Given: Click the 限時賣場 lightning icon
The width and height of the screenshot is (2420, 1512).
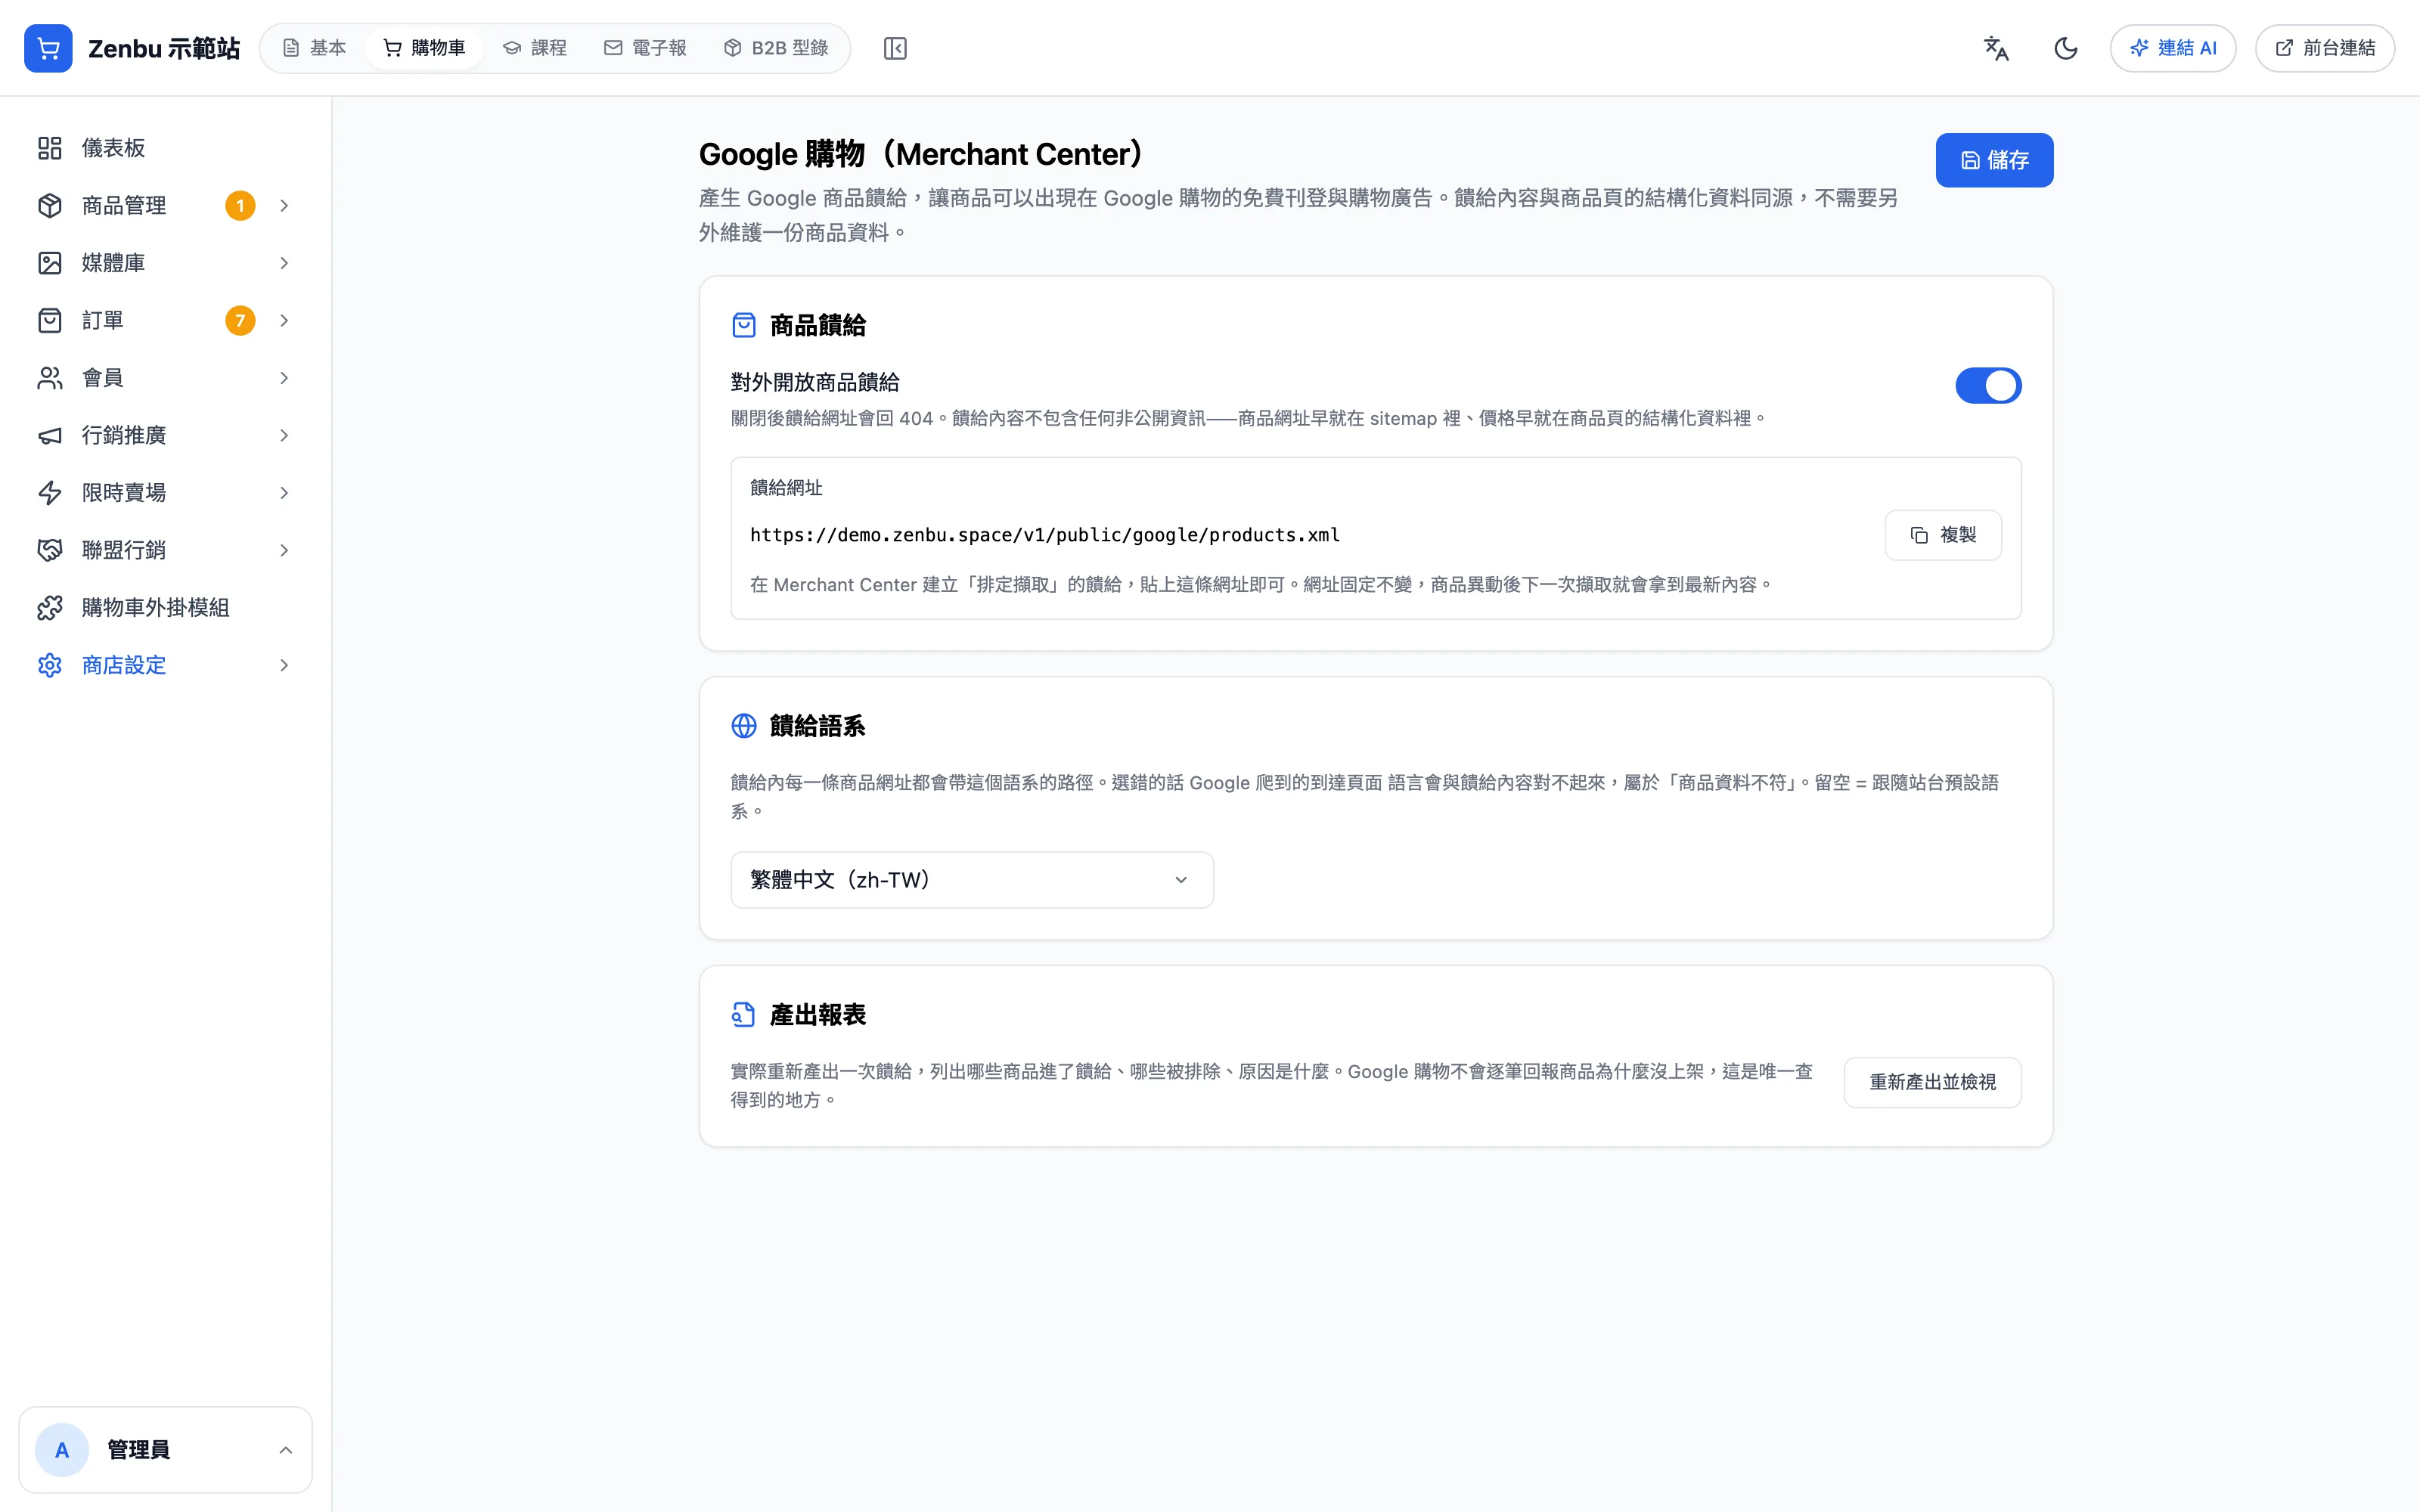Looking at the screenshot, I should [x=50, y=493].
